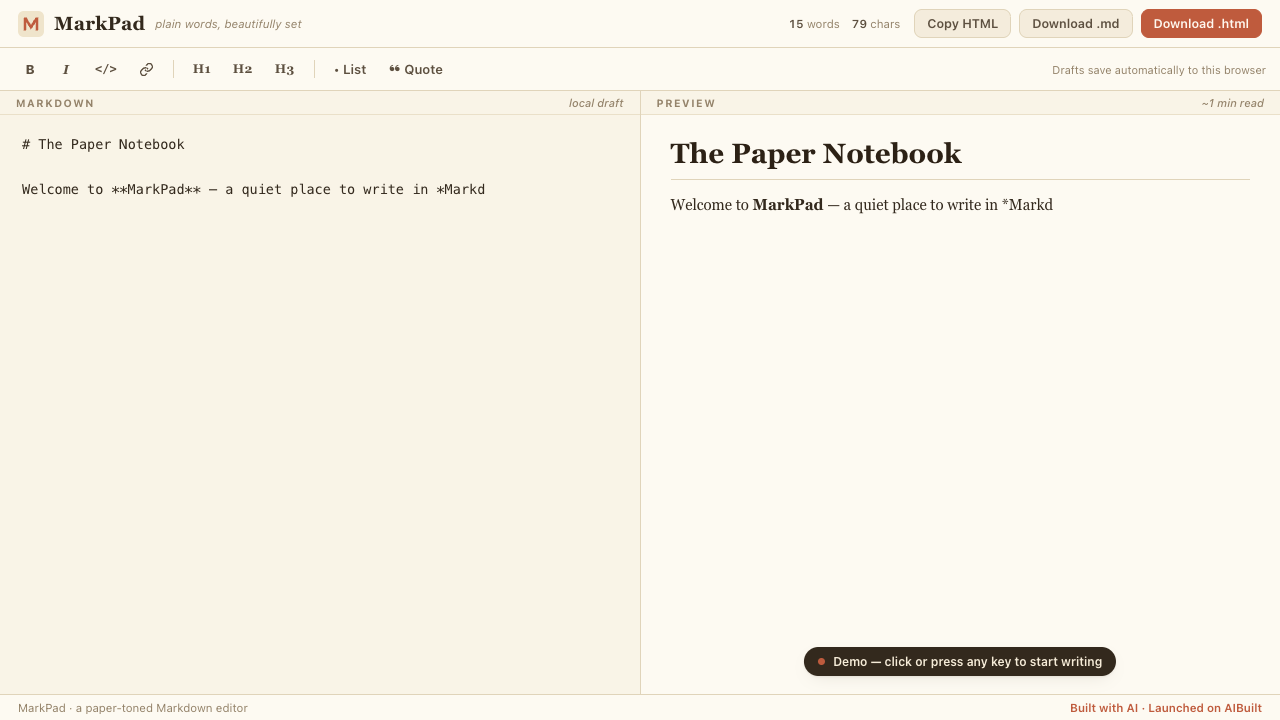The image size is (1280, 720).
Task: Click the 79 chars counter
Action: tap(876, 24)
